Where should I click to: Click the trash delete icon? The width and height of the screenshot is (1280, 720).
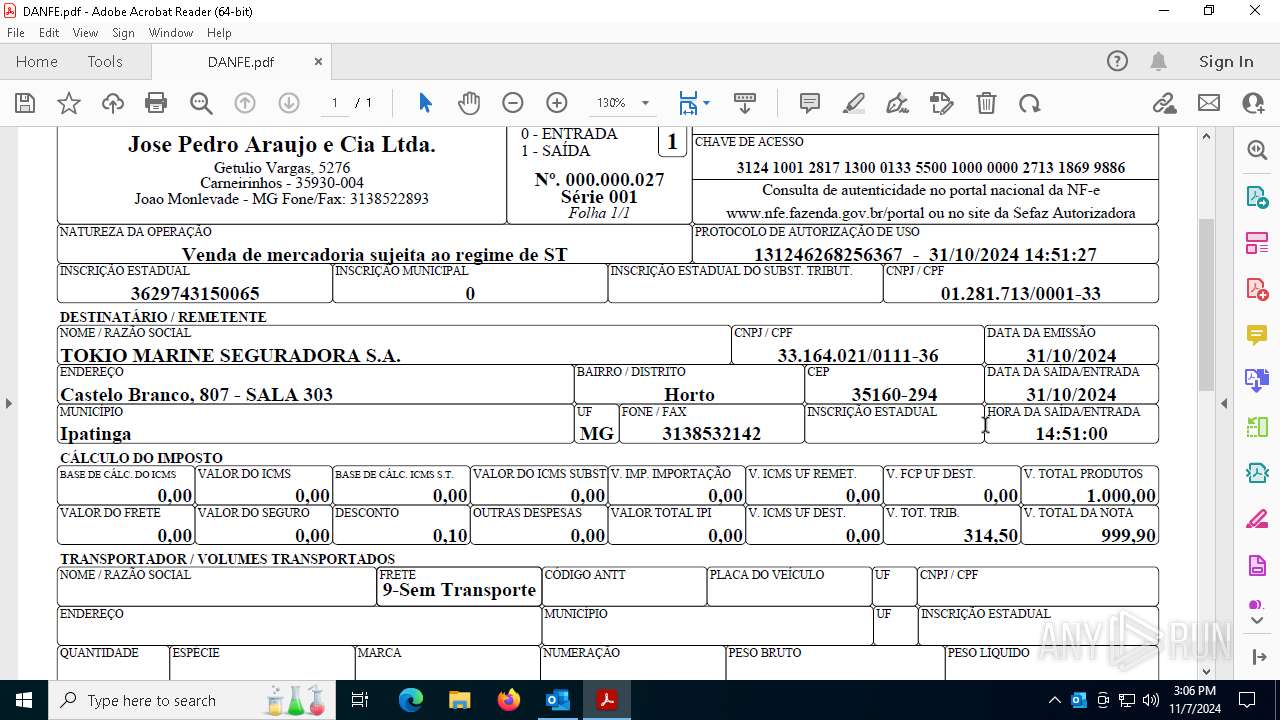point(986,103)
